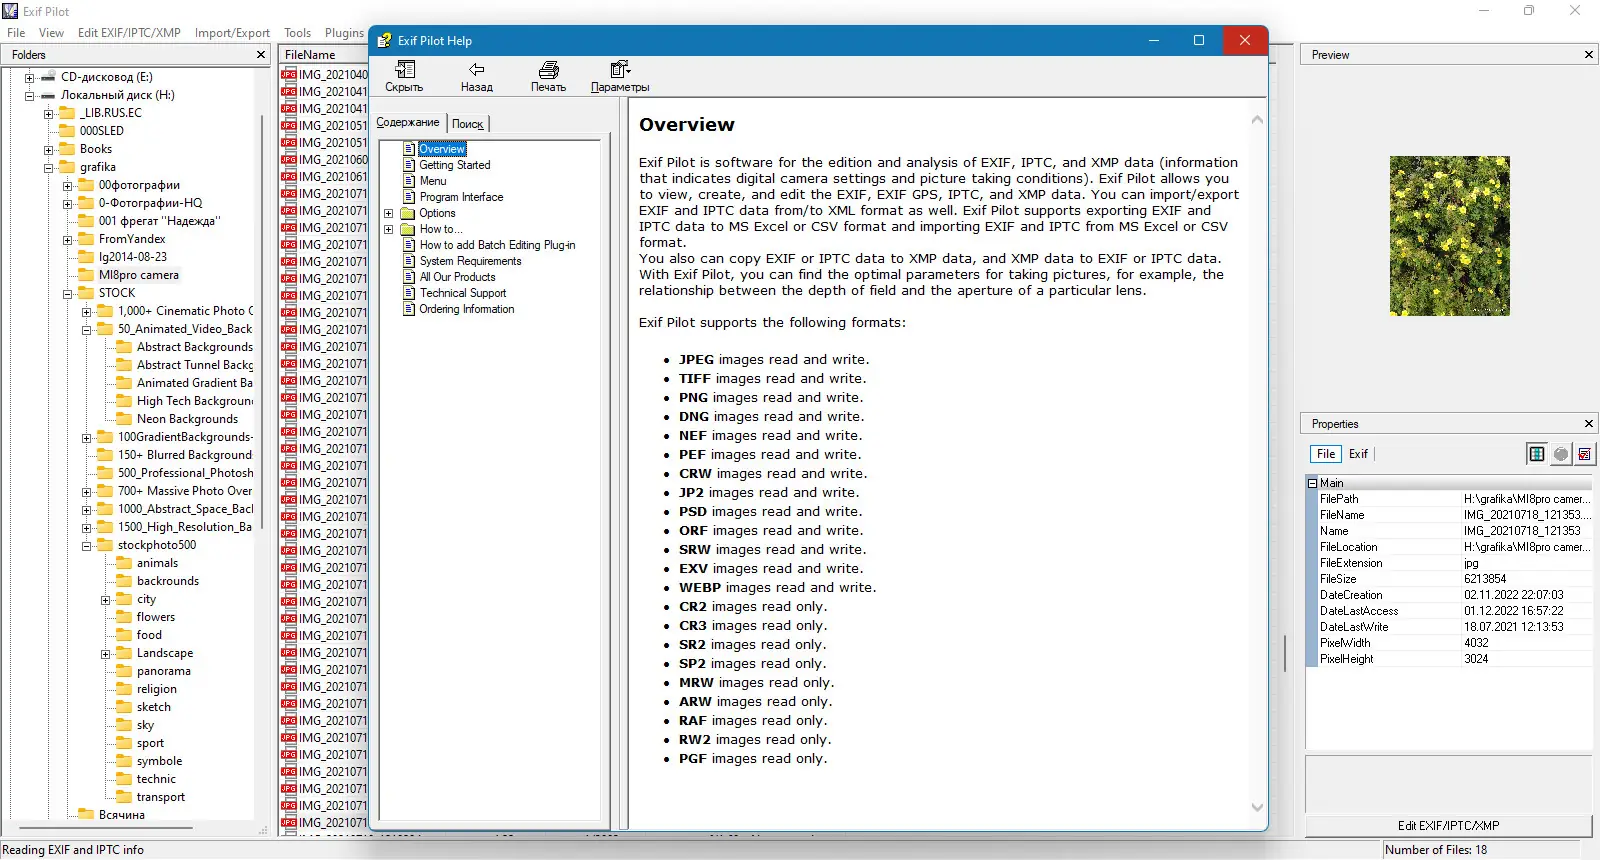1600x860 pixels.
Task: Click the page icon beside Technical Support
Action: click(x=409, y=293)
